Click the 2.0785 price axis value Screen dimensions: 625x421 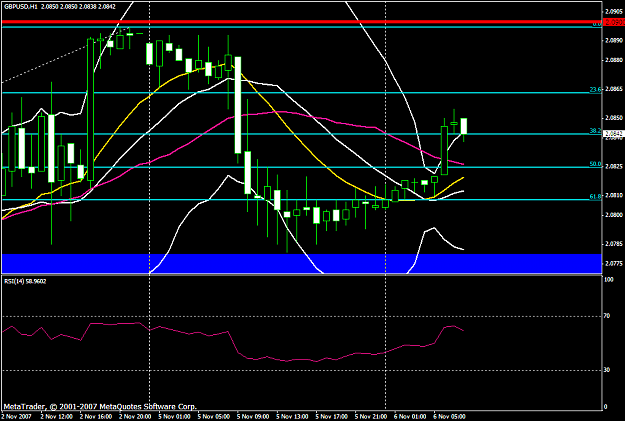614,244
